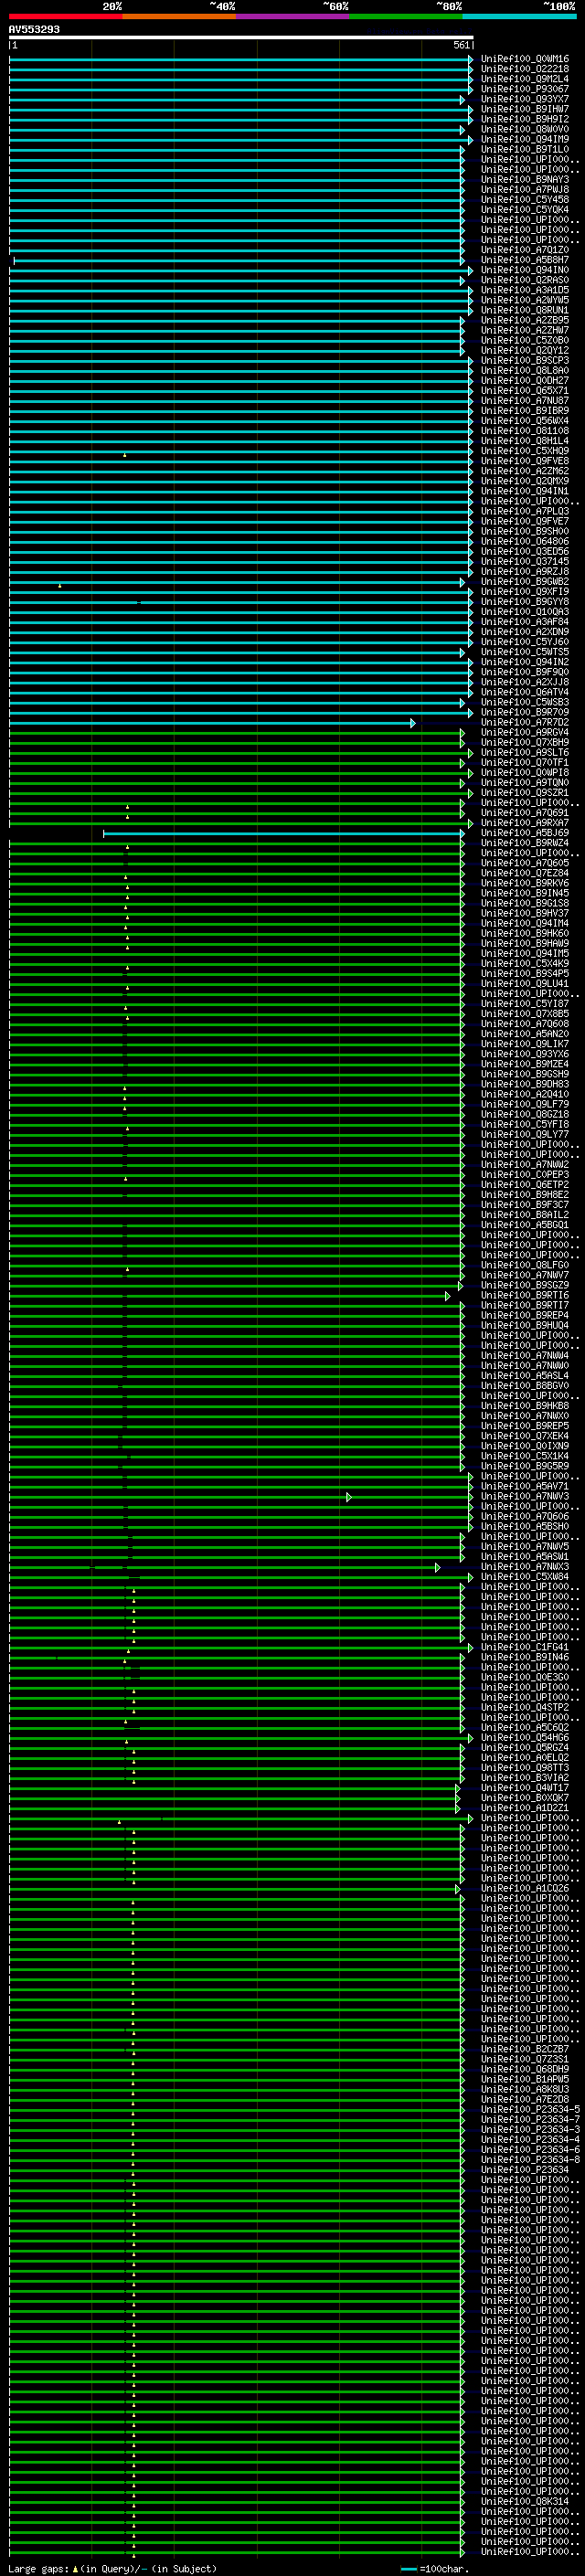This screenshot has height=2576, width=585.
Task: Click the cyan alignment bar for UniRef100_A5BJ69
Action: (x=284, y=833)
